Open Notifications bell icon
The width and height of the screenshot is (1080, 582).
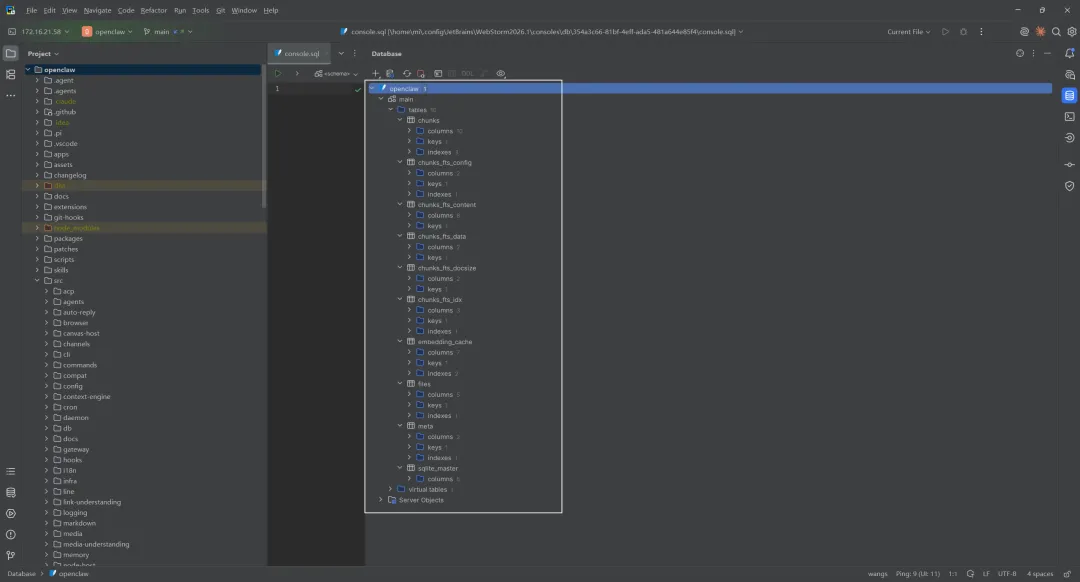1069,53
